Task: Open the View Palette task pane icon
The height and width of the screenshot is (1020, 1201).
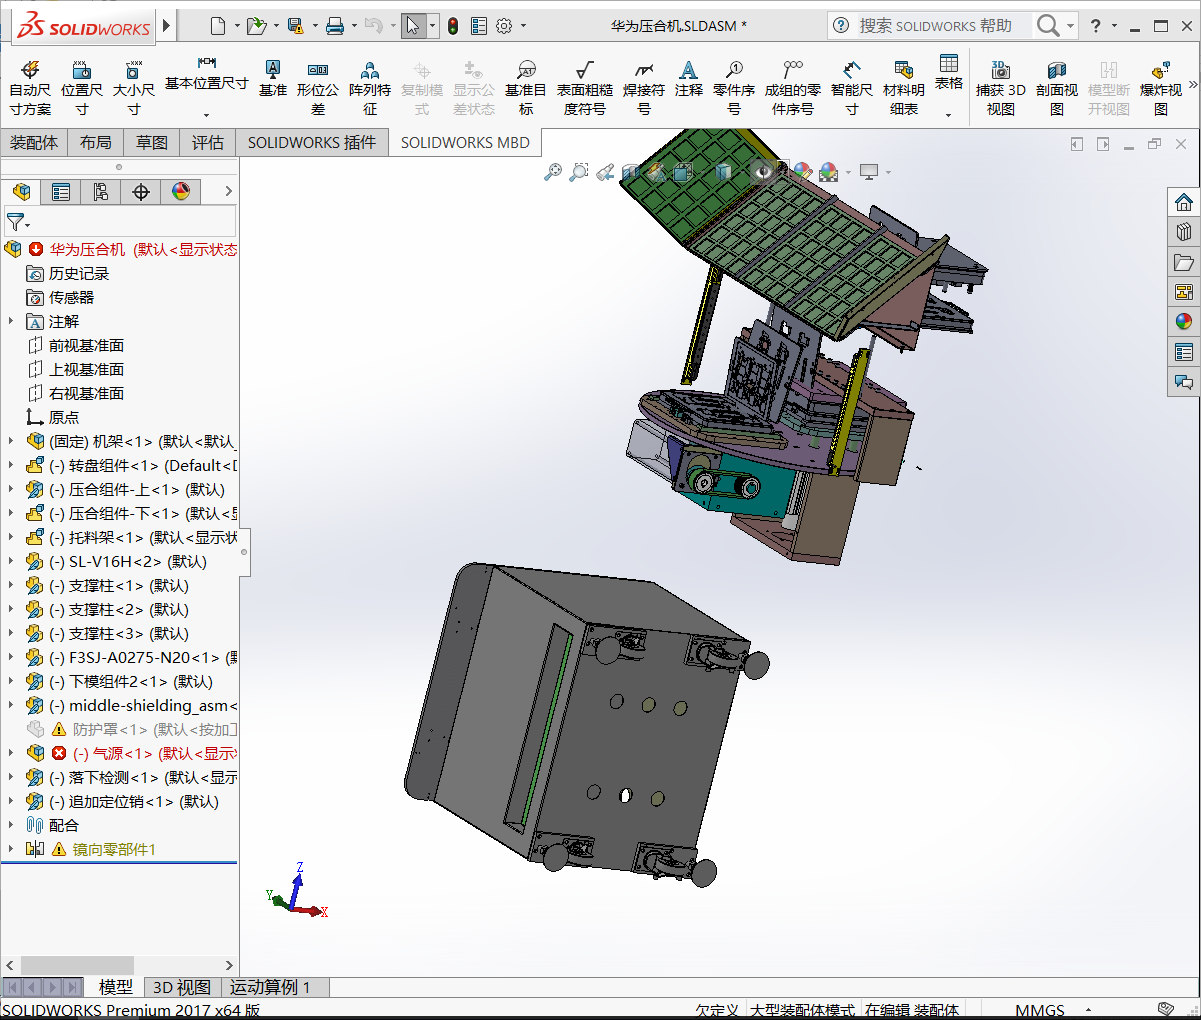Action: [1184, 292]
